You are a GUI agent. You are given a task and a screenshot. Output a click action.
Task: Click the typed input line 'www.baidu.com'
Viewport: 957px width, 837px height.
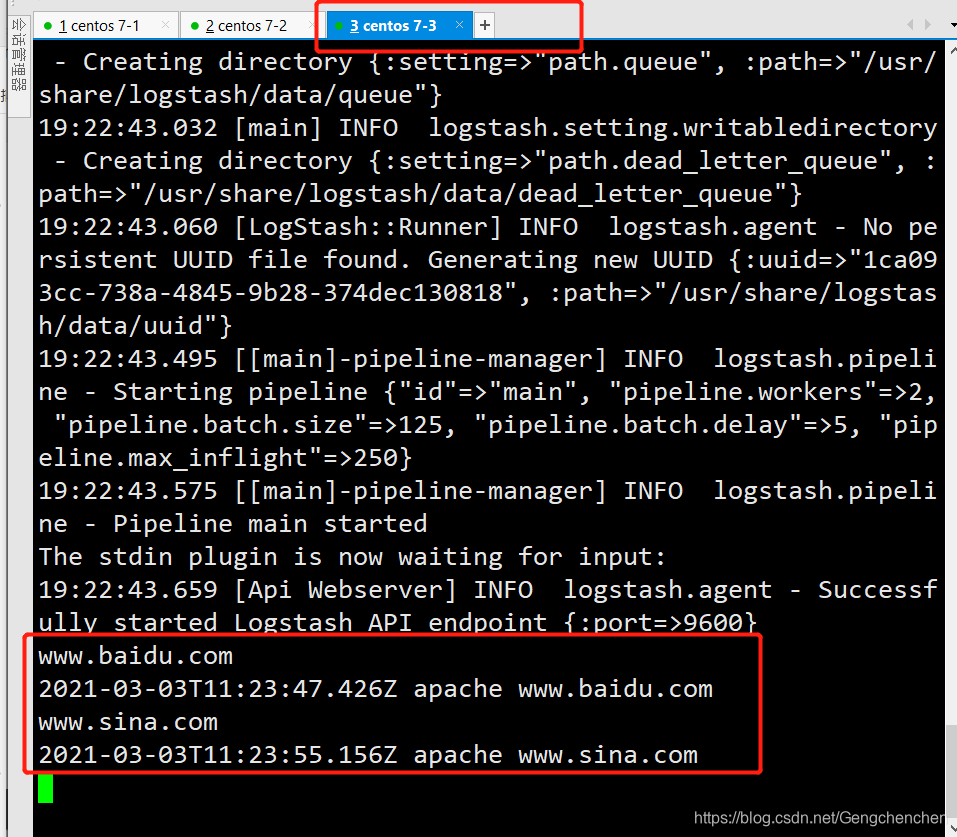pyautogui.click(x=135, y=656)
